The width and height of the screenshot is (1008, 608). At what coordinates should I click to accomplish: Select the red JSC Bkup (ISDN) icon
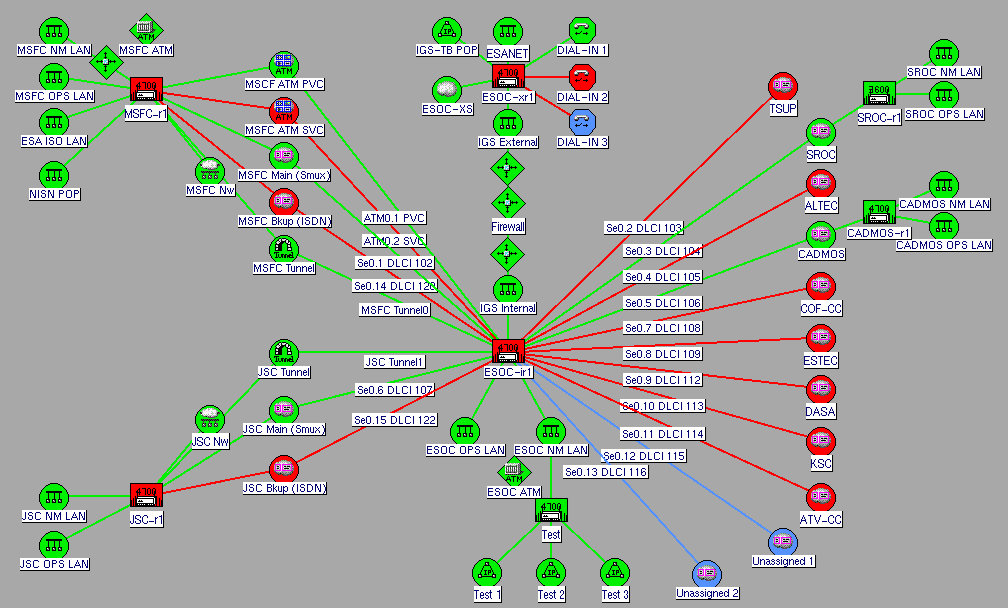coord(284,469)
